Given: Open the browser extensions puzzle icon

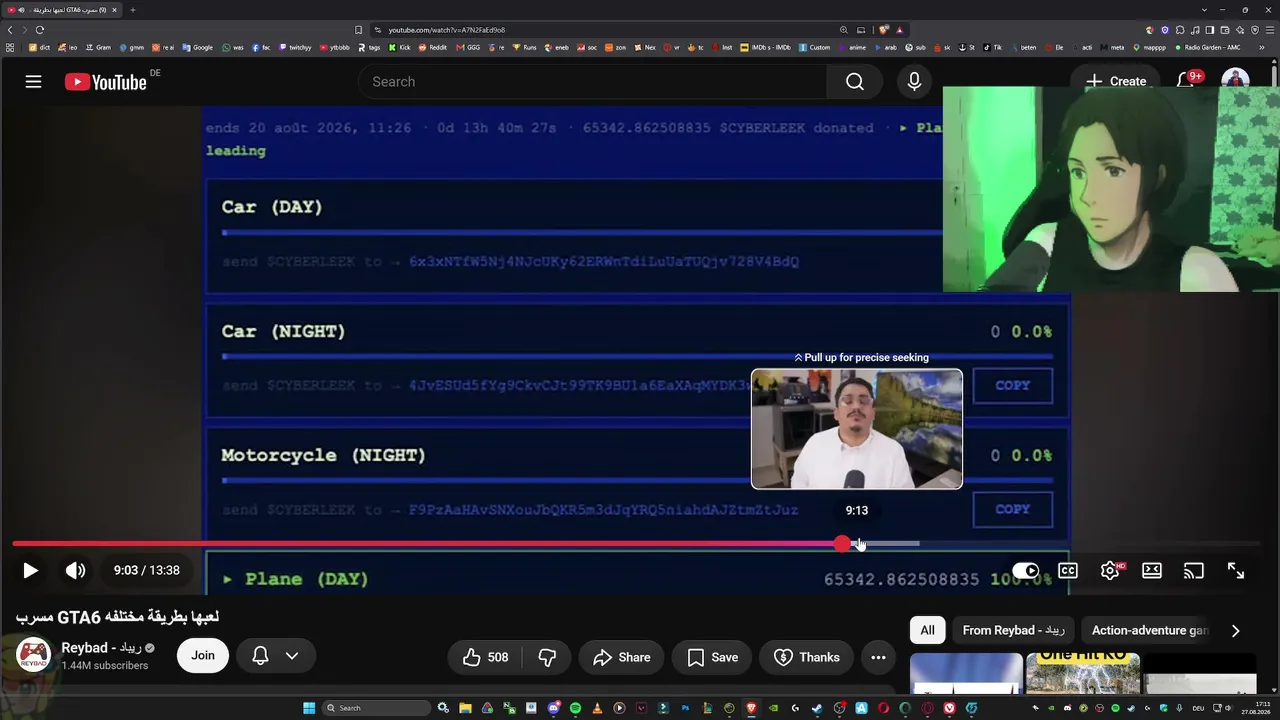Looking at the screenshot, I should [1178, 30].
